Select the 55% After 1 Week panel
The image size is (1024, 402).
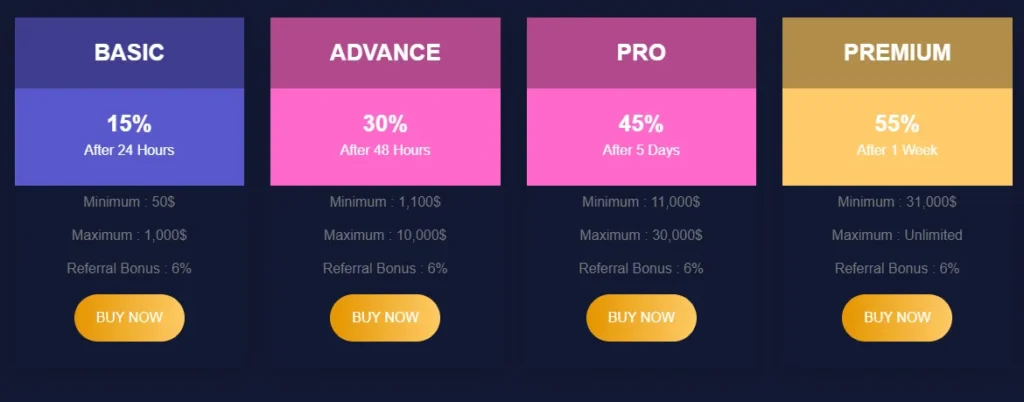click(897, 136)
